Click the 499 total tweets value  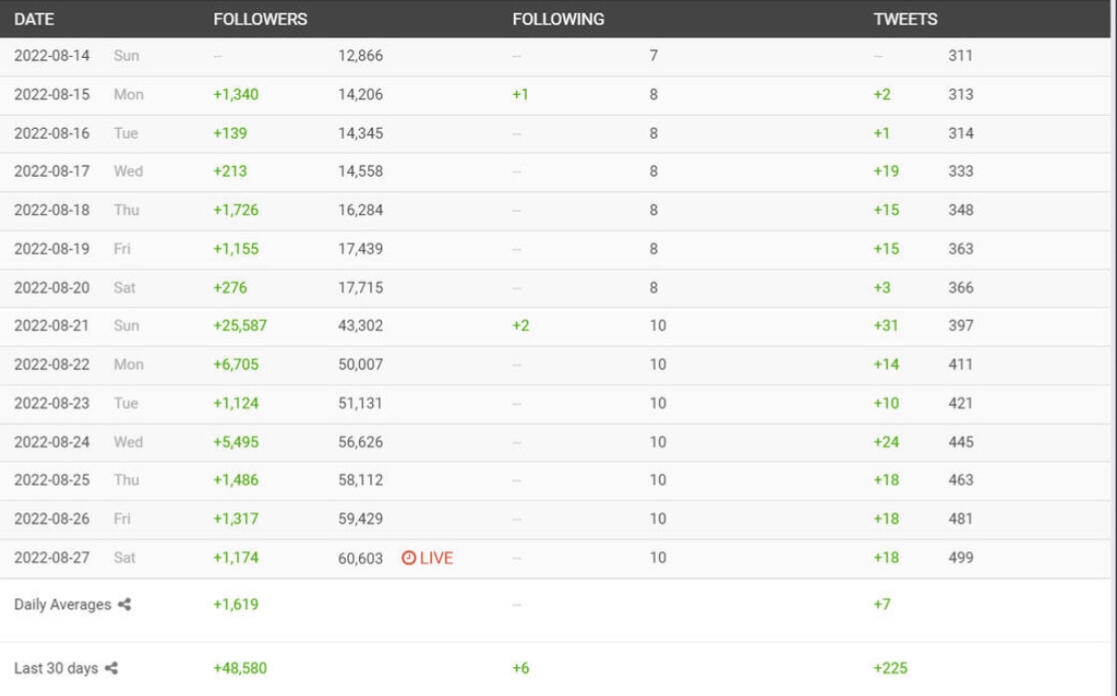[x=960, y=558]
